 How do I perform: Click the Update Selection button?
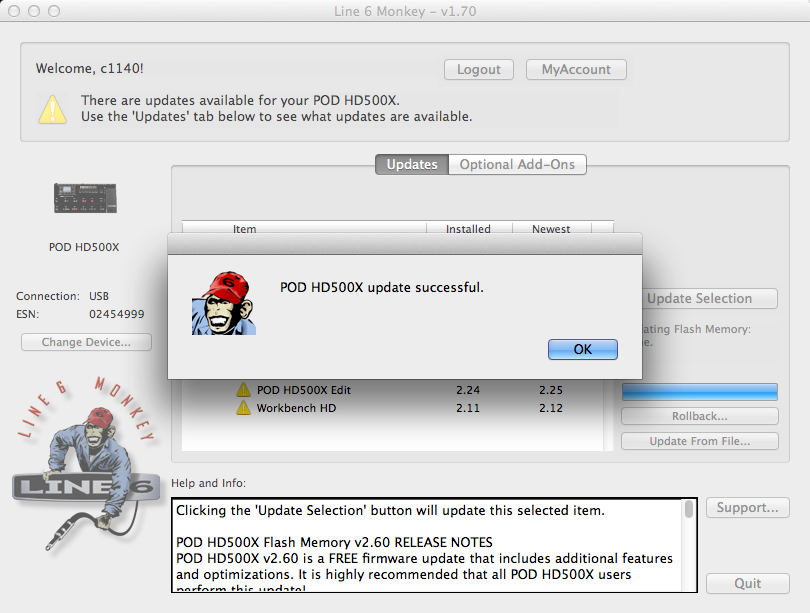[709, 298]
